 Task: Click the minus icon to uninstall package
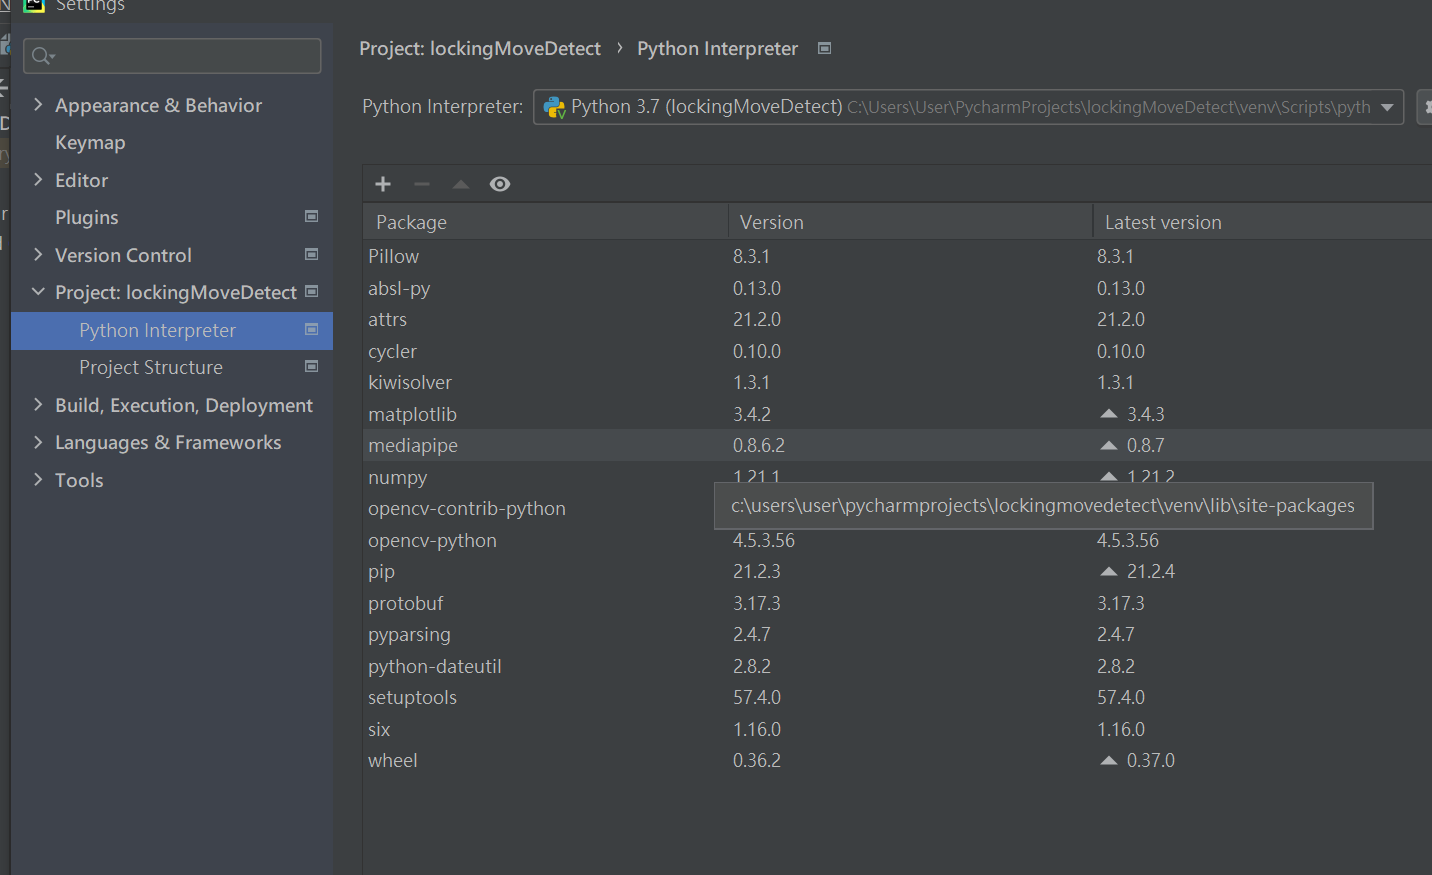click(x=422, y=184)
